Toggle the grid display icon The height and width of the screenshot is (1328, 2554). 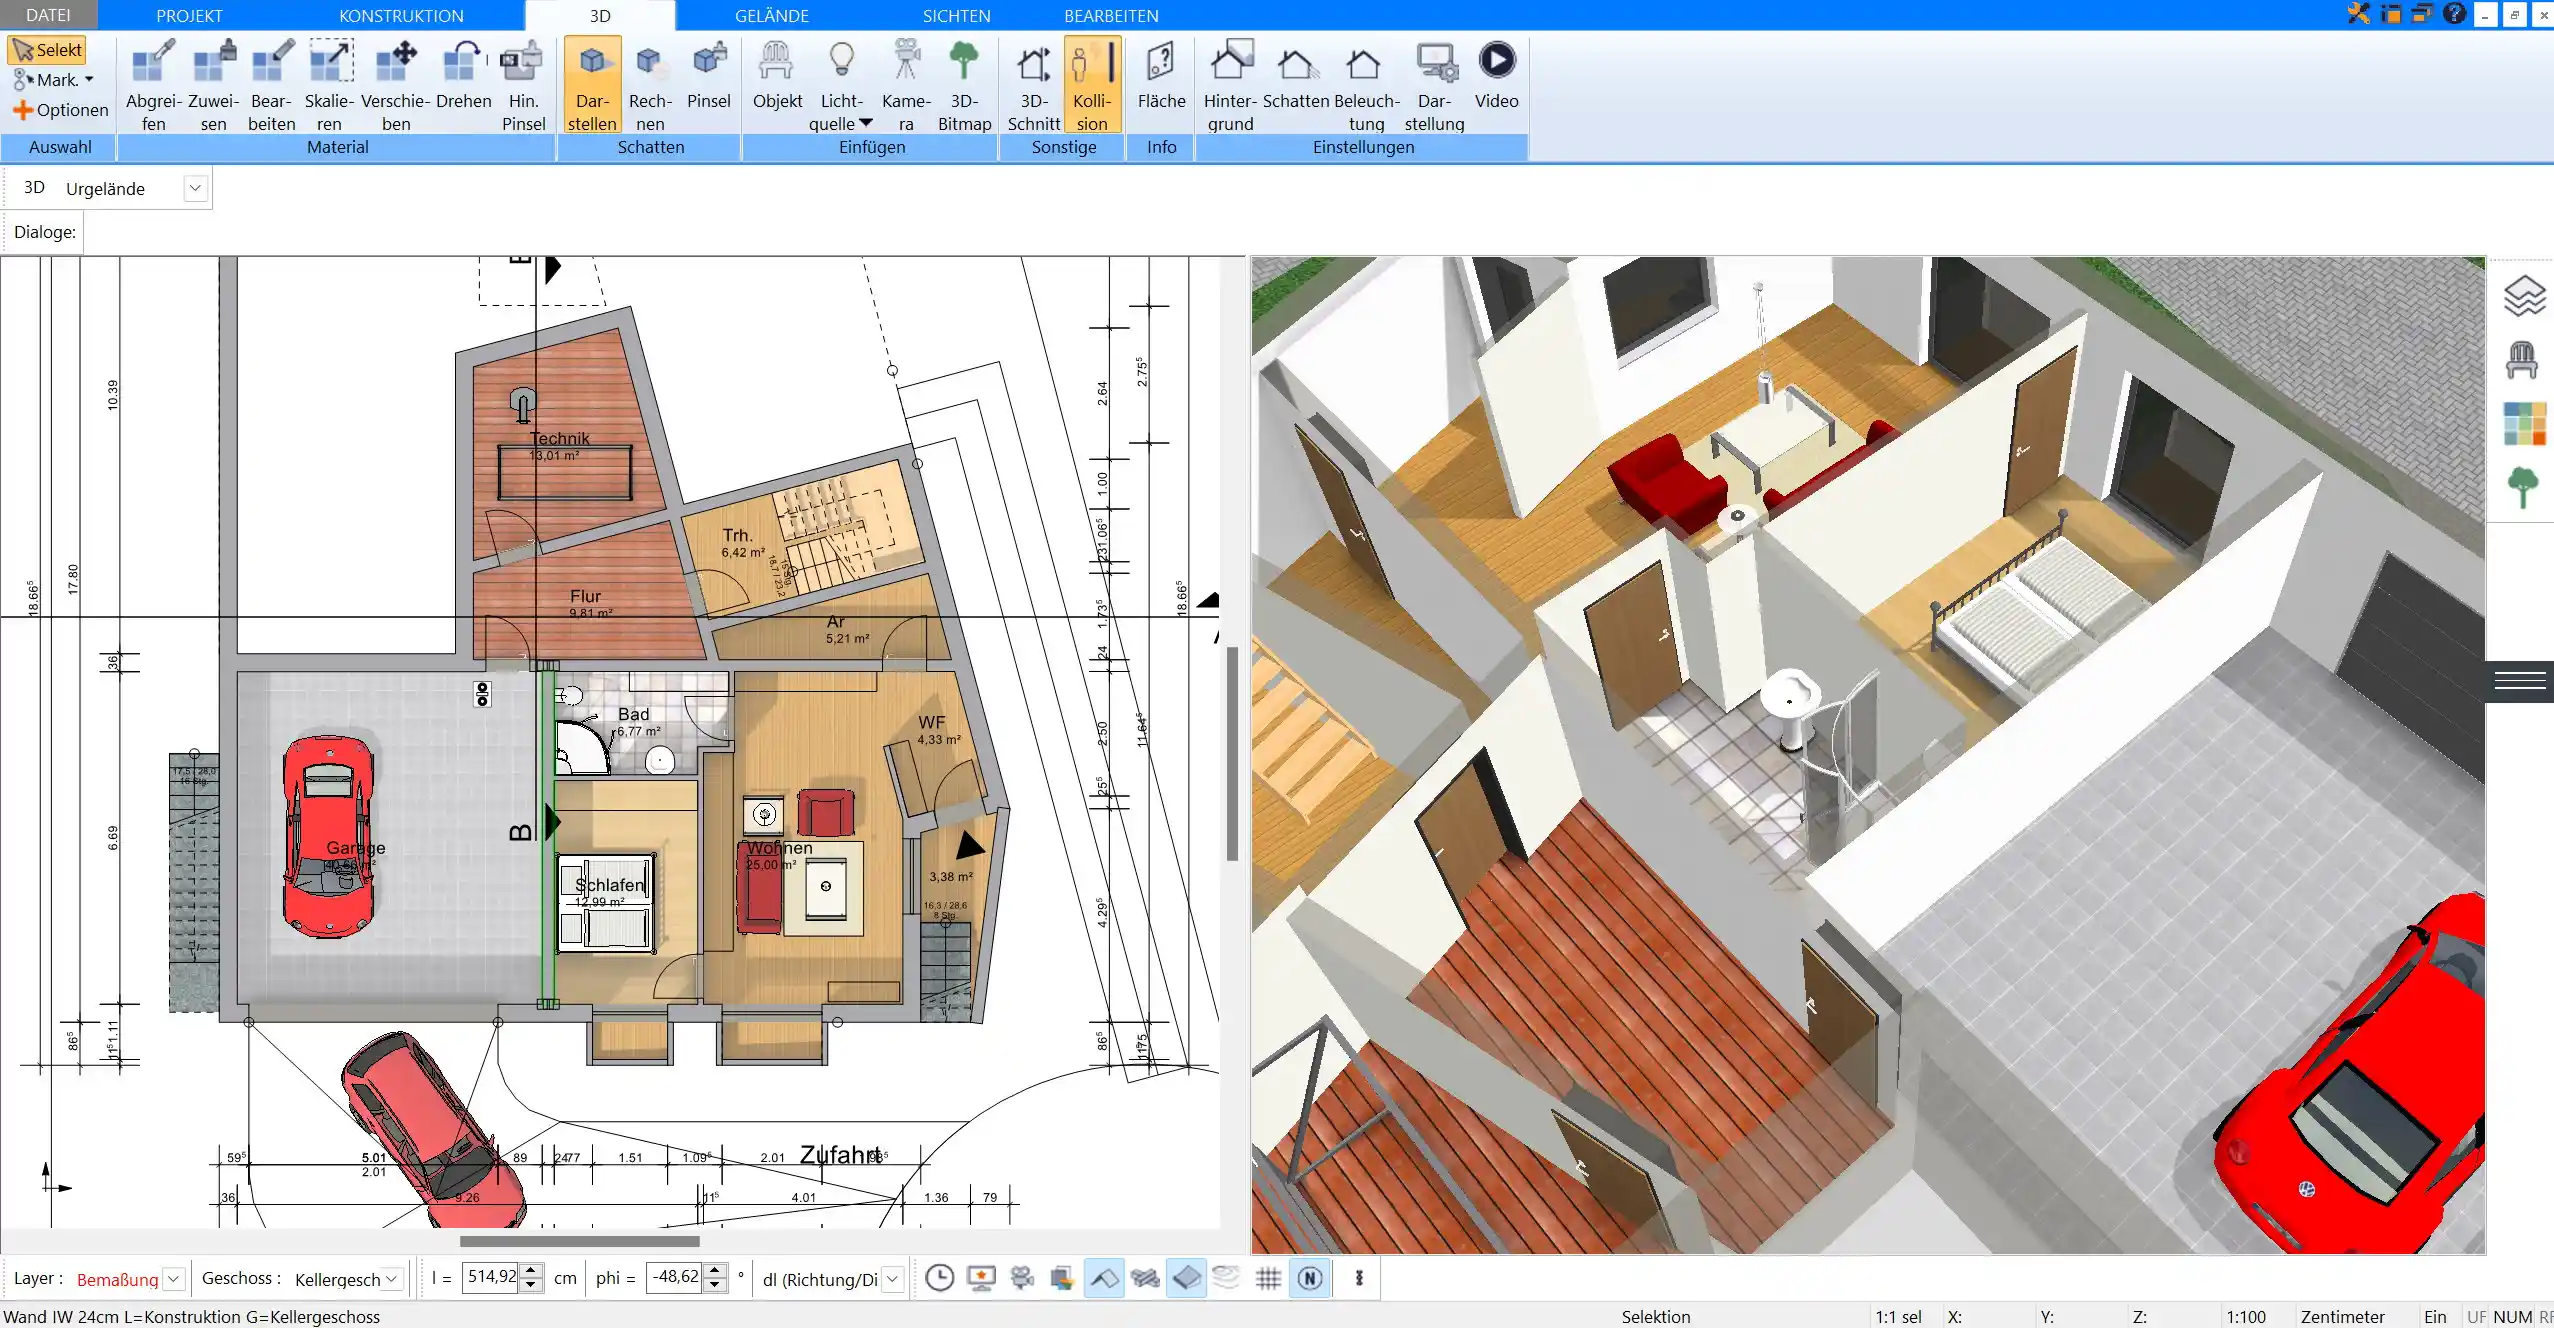(1268, 1278)
